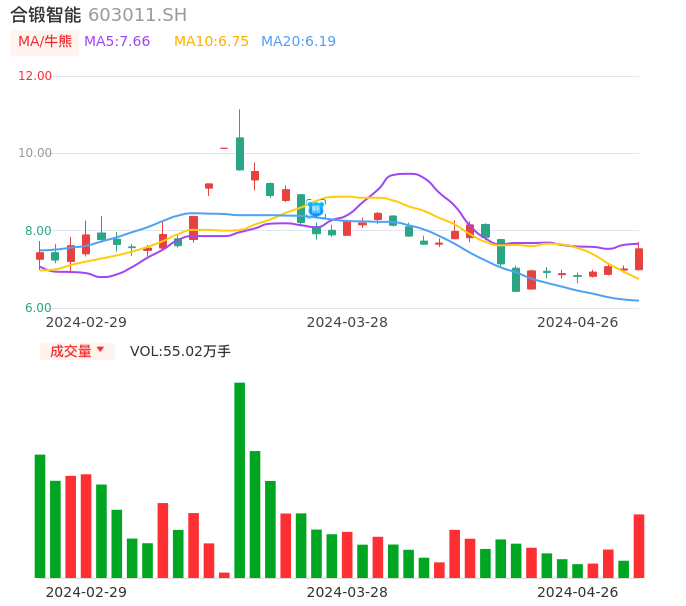
Task: Click the 6.00 price axis label
Action: pyautogui.click(x=39, y=308)
